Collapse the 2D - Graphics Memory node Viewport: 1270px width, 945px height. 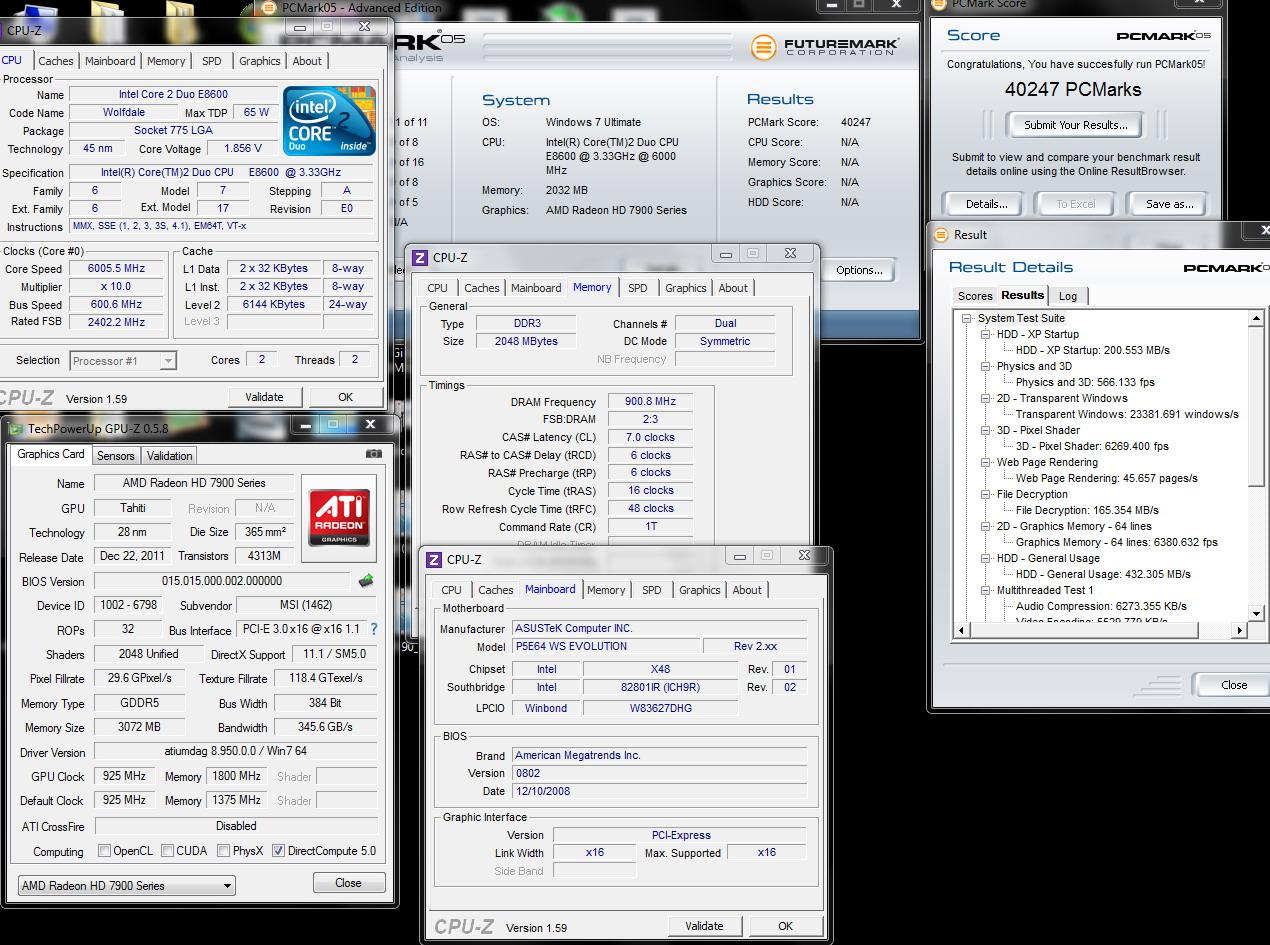click(986, 527)
